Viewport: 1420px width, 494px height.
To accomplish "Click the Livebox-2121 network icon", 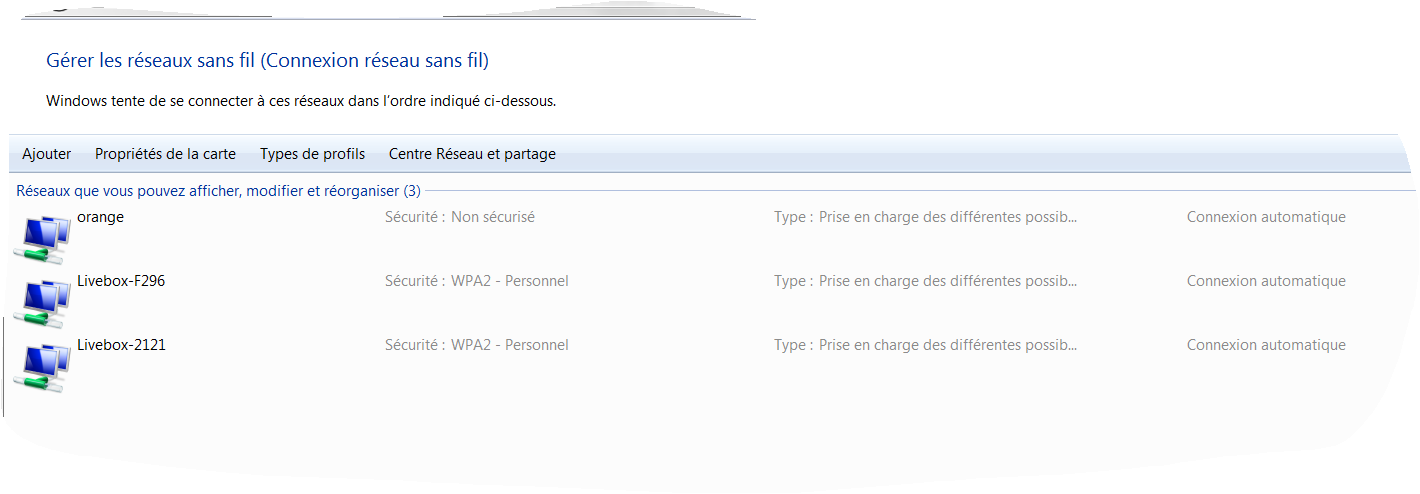I will tap(44, 367).
